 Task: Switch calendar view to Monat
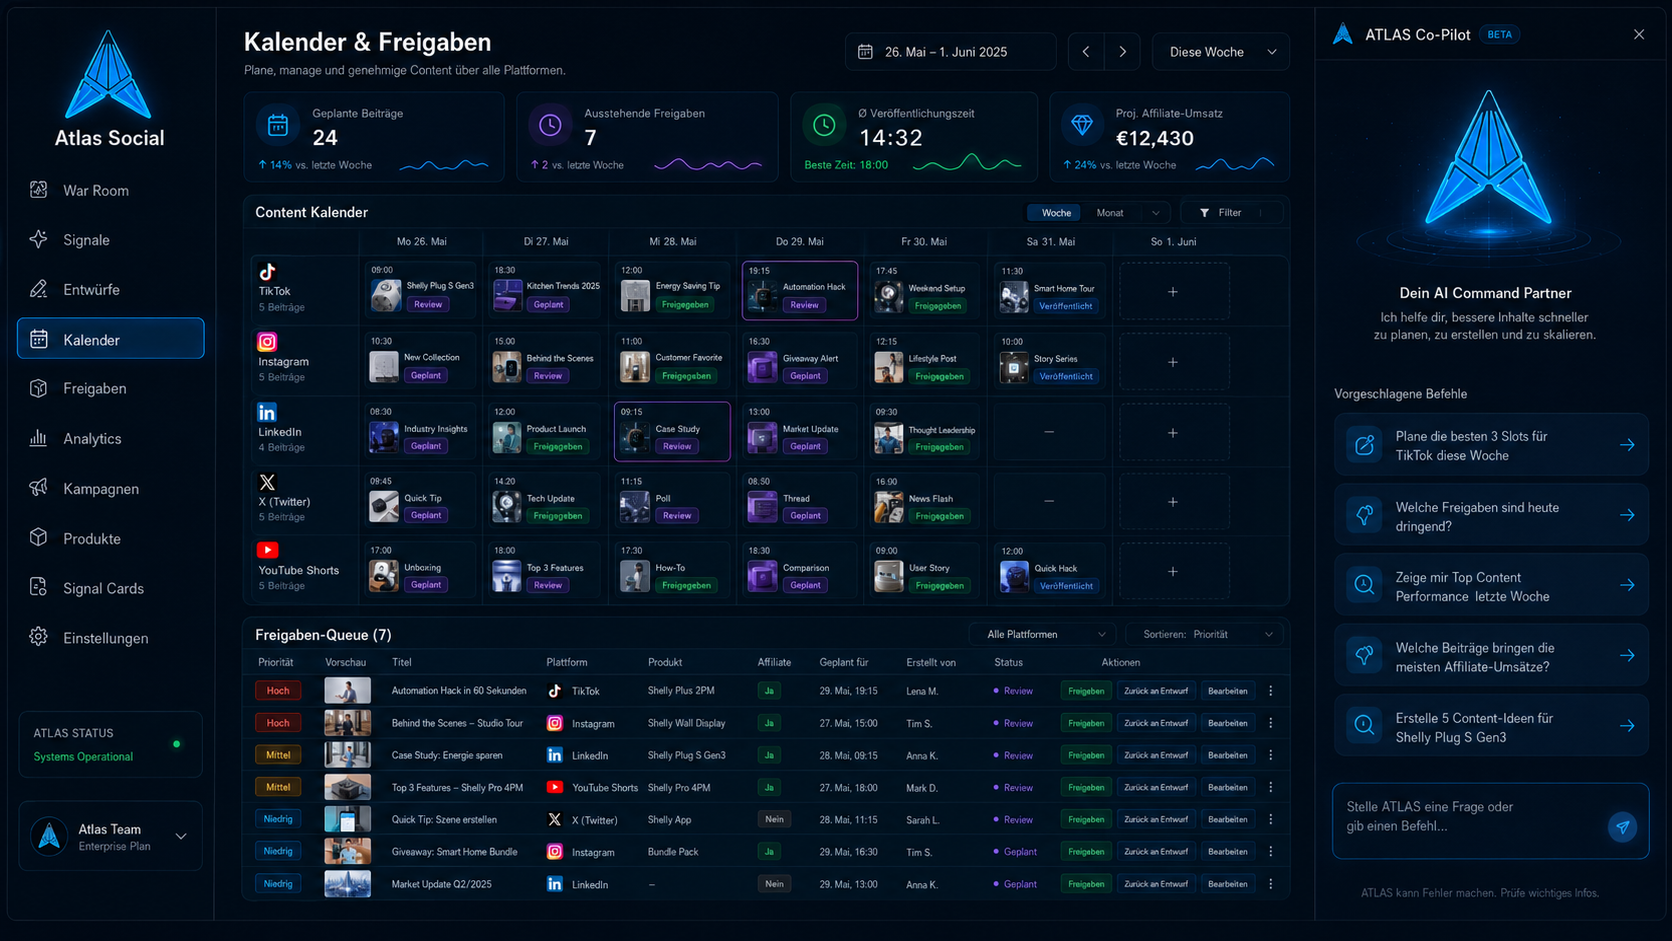[x=1110, y=213]
